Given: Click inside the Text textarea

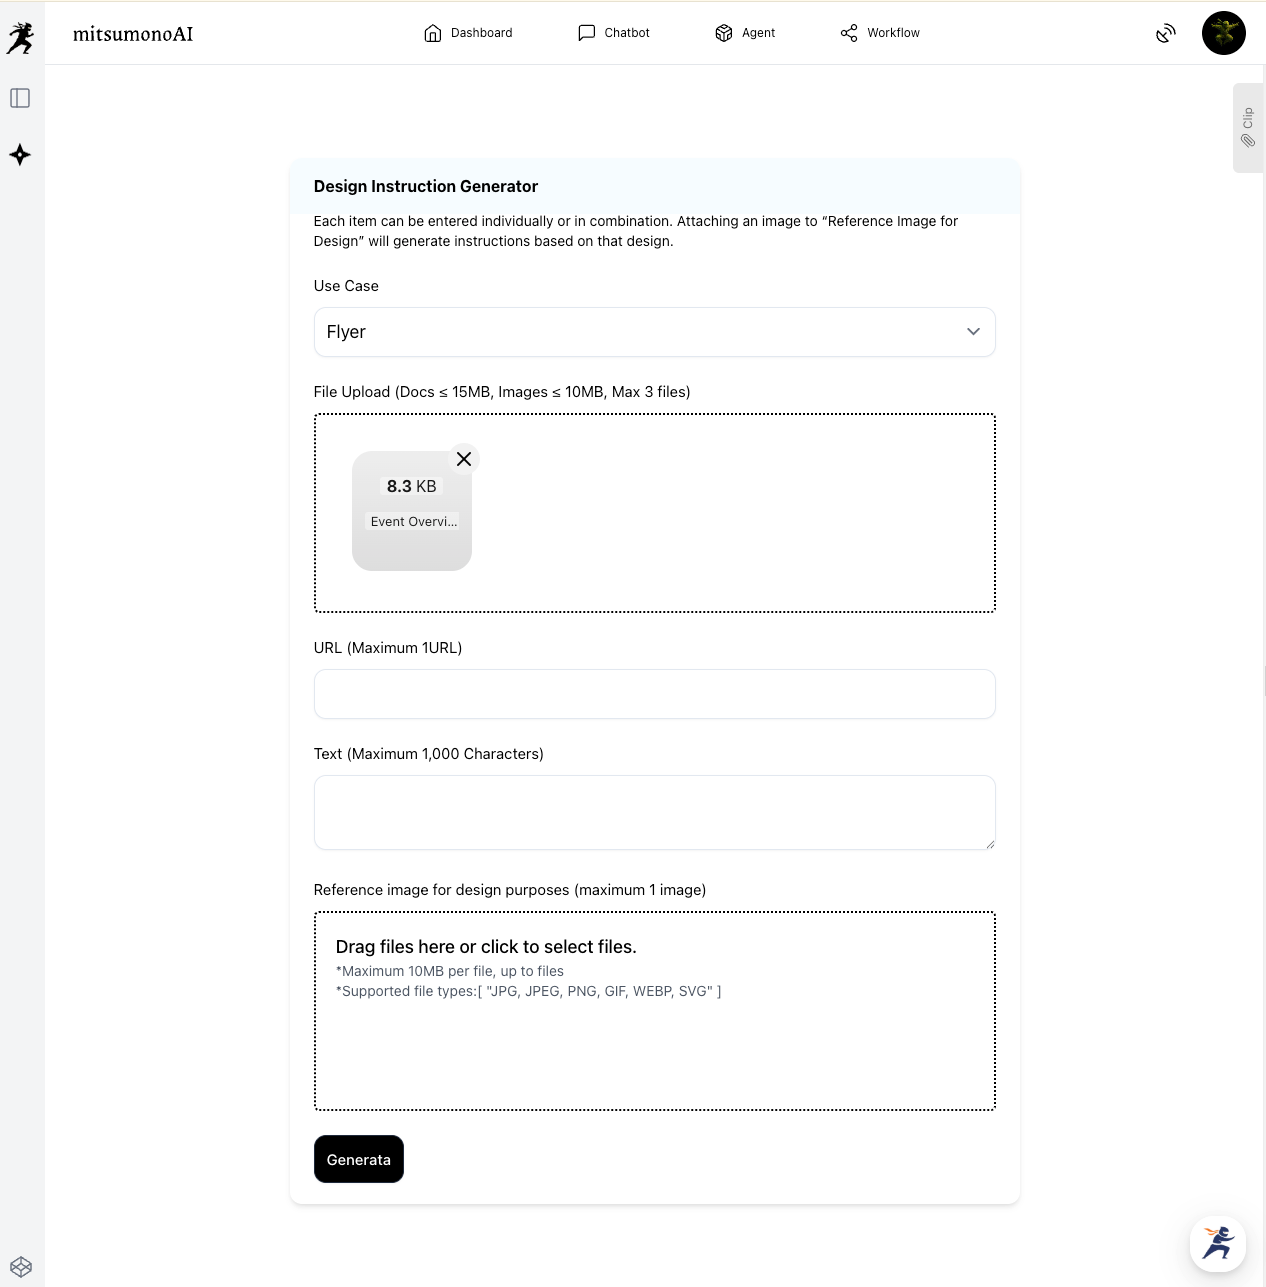Looking at the screenshot, I should click(654, 812).
